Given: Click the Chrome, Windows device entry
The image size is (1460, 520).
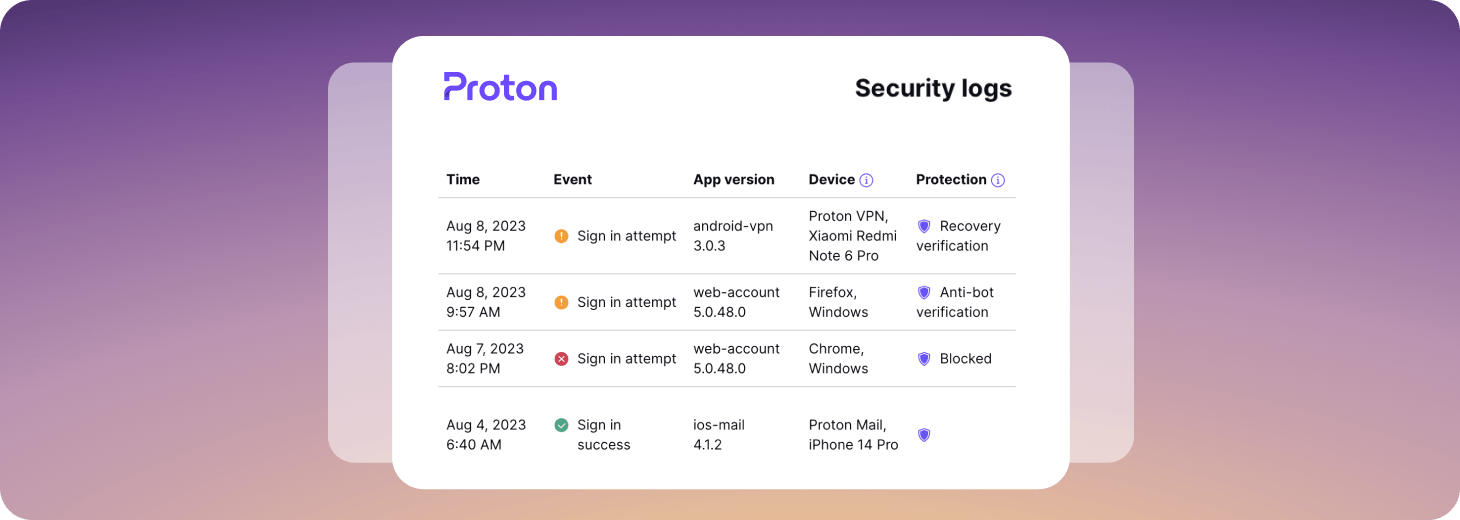Looking at the screenshot, I should pyautogui.click(x=838, y=358).
